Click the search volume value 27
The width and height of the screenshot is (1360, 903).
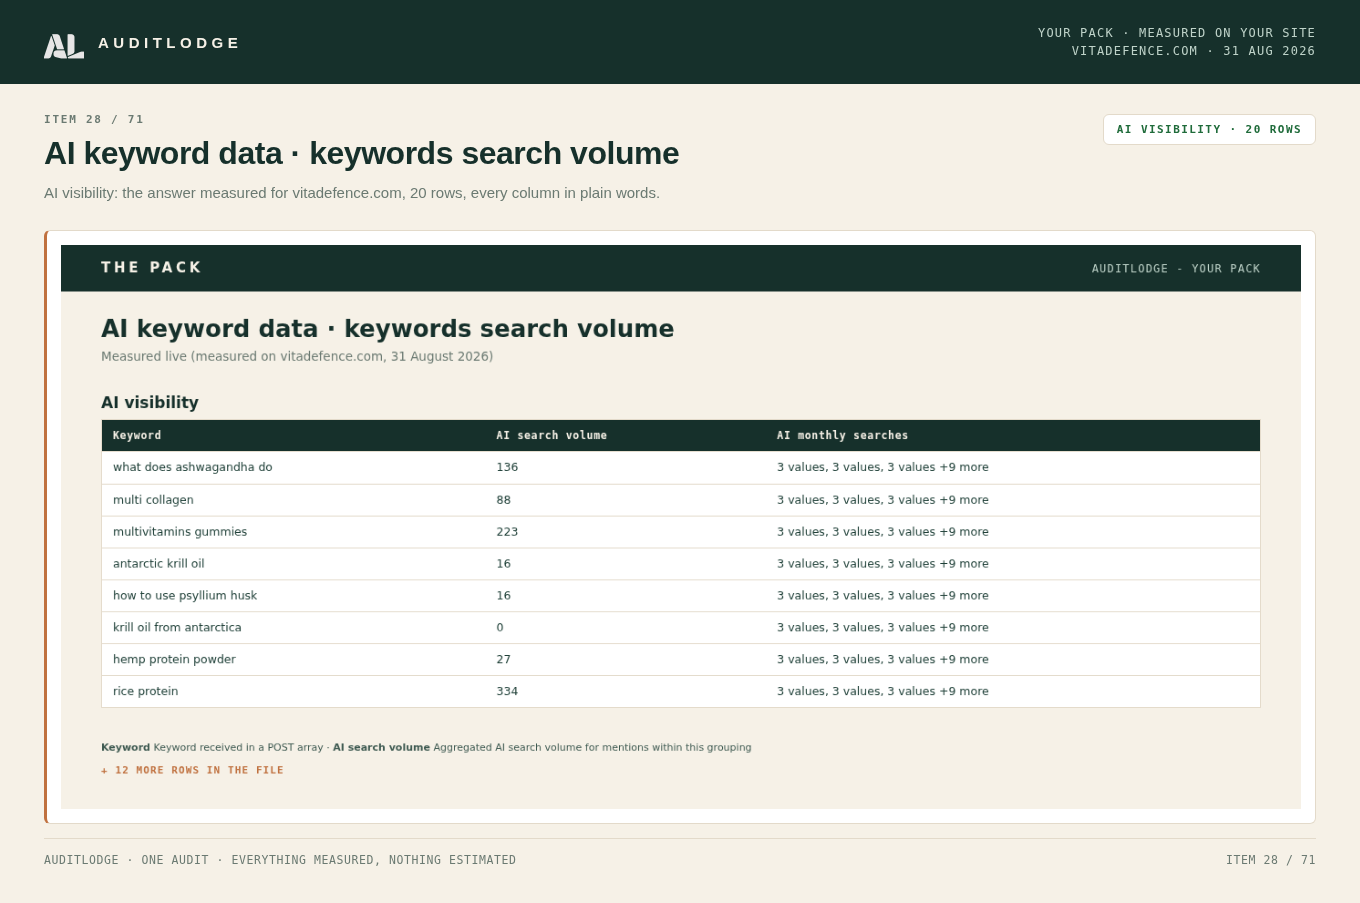coord(503,660)
